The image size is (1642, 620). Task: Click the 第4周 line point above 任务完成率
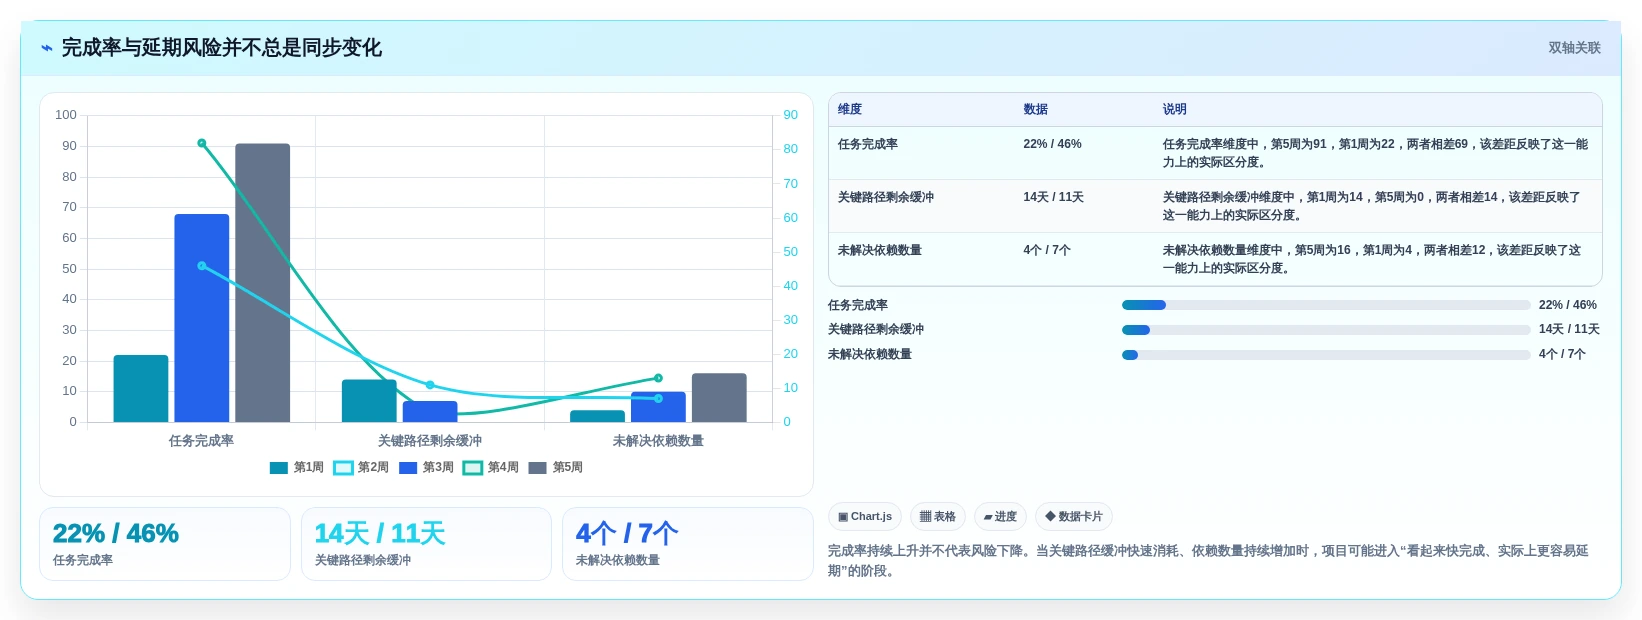(x=202, y=143)
